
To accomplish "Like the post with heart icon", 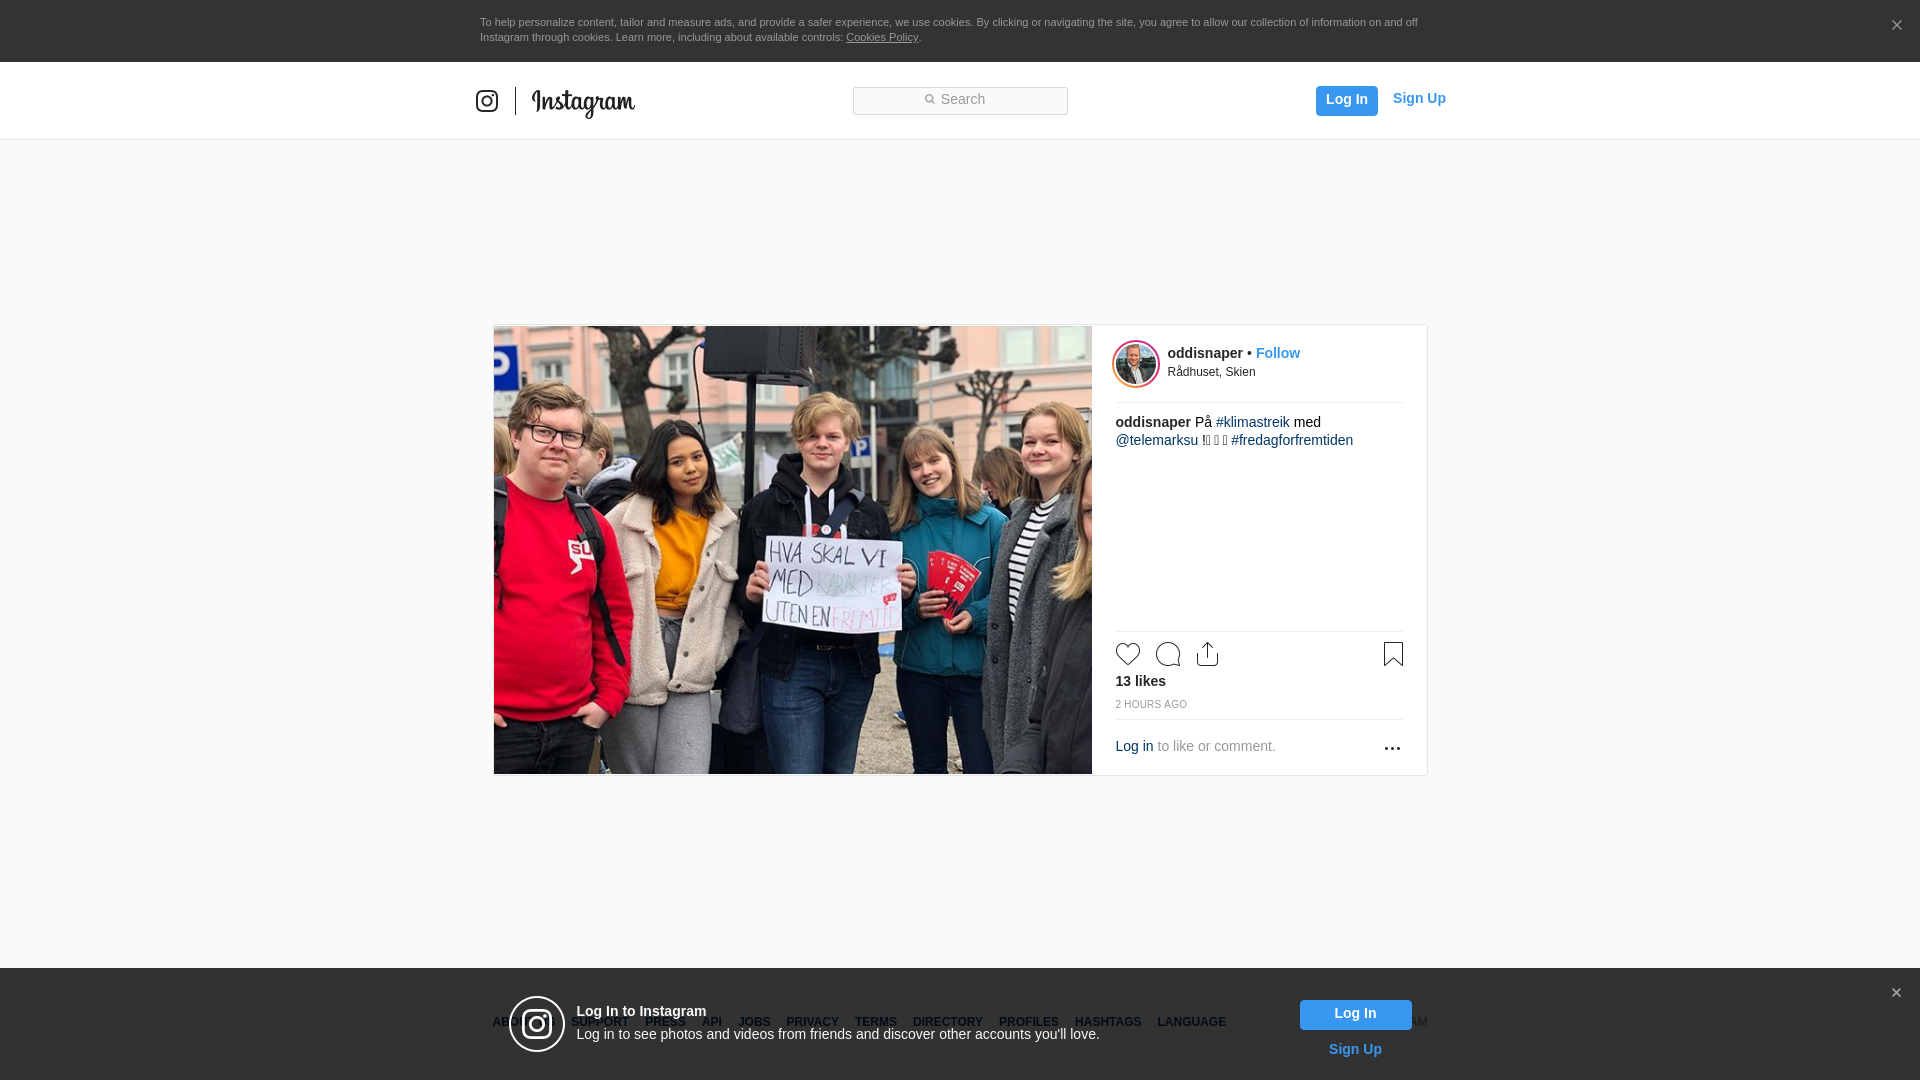I will (1128, 654).
